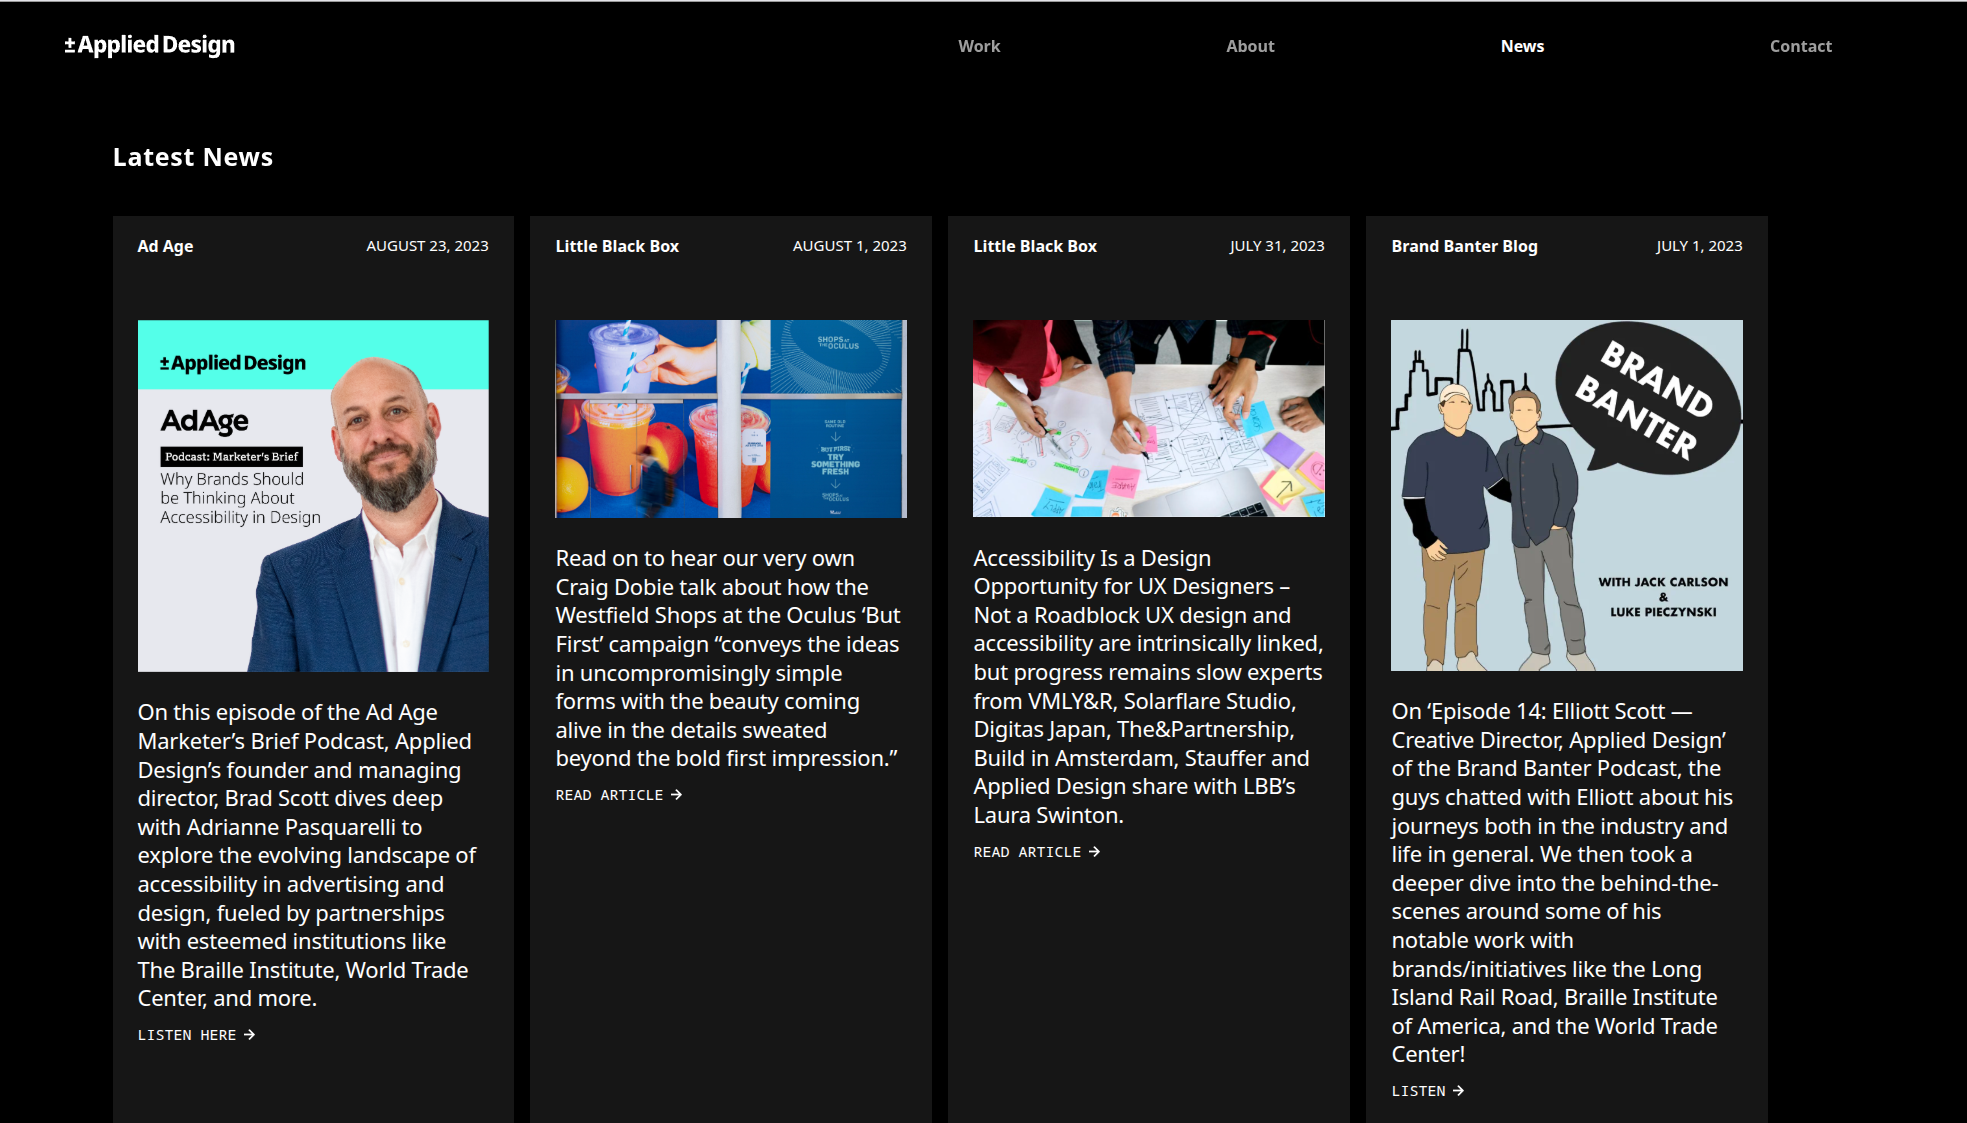Click the Little Black Box label dated July 31
The image size is (1967, 1123).
(x=1035, y=246)
